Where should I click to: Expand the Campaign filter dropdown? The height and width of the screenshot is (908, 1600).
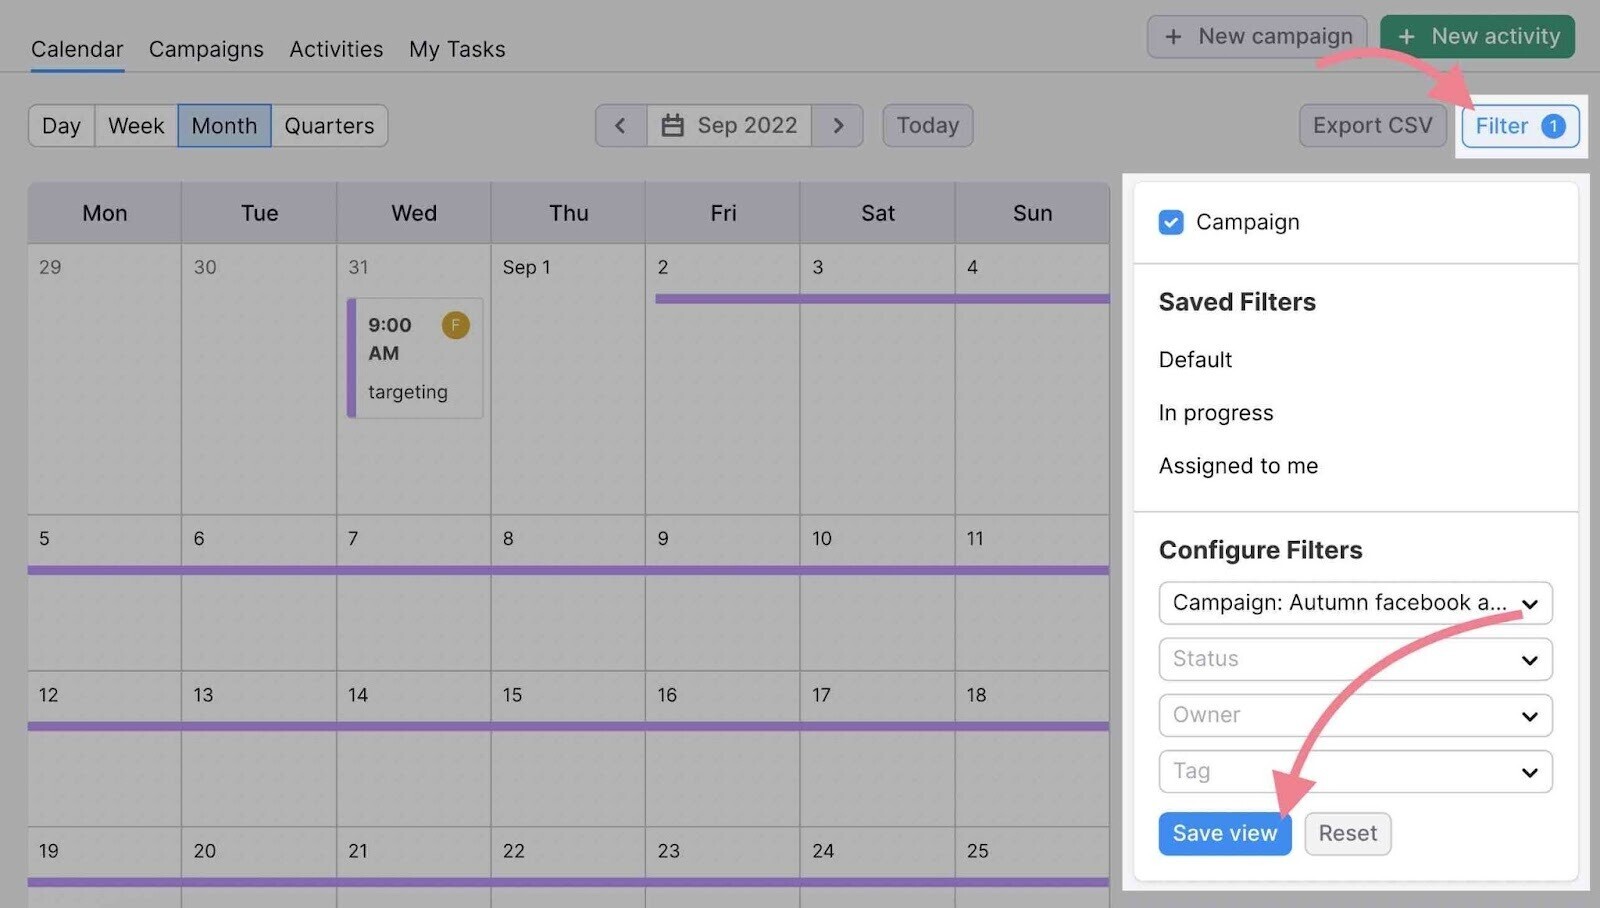coord(1355,603)
